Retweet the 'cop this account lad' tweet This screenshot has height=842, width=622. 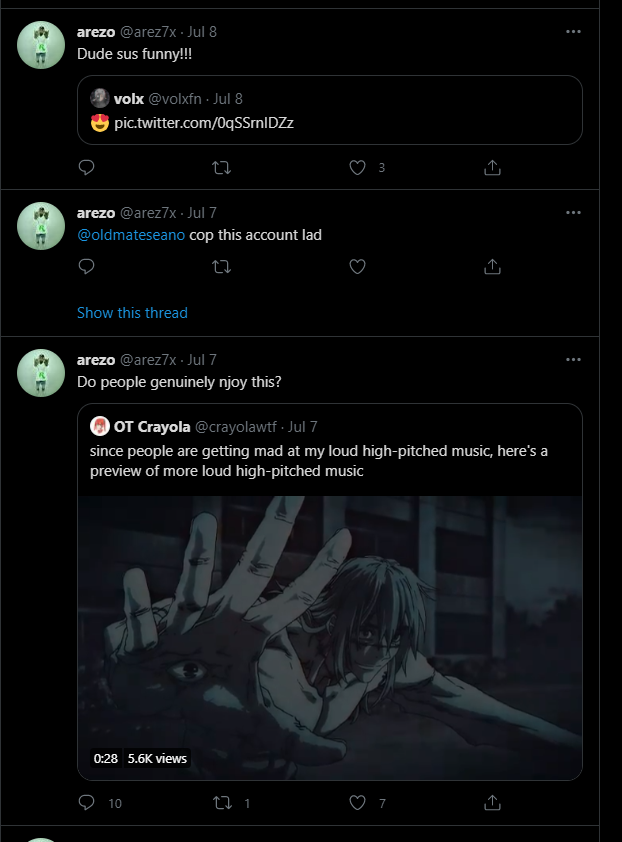[x=222, y=266]
